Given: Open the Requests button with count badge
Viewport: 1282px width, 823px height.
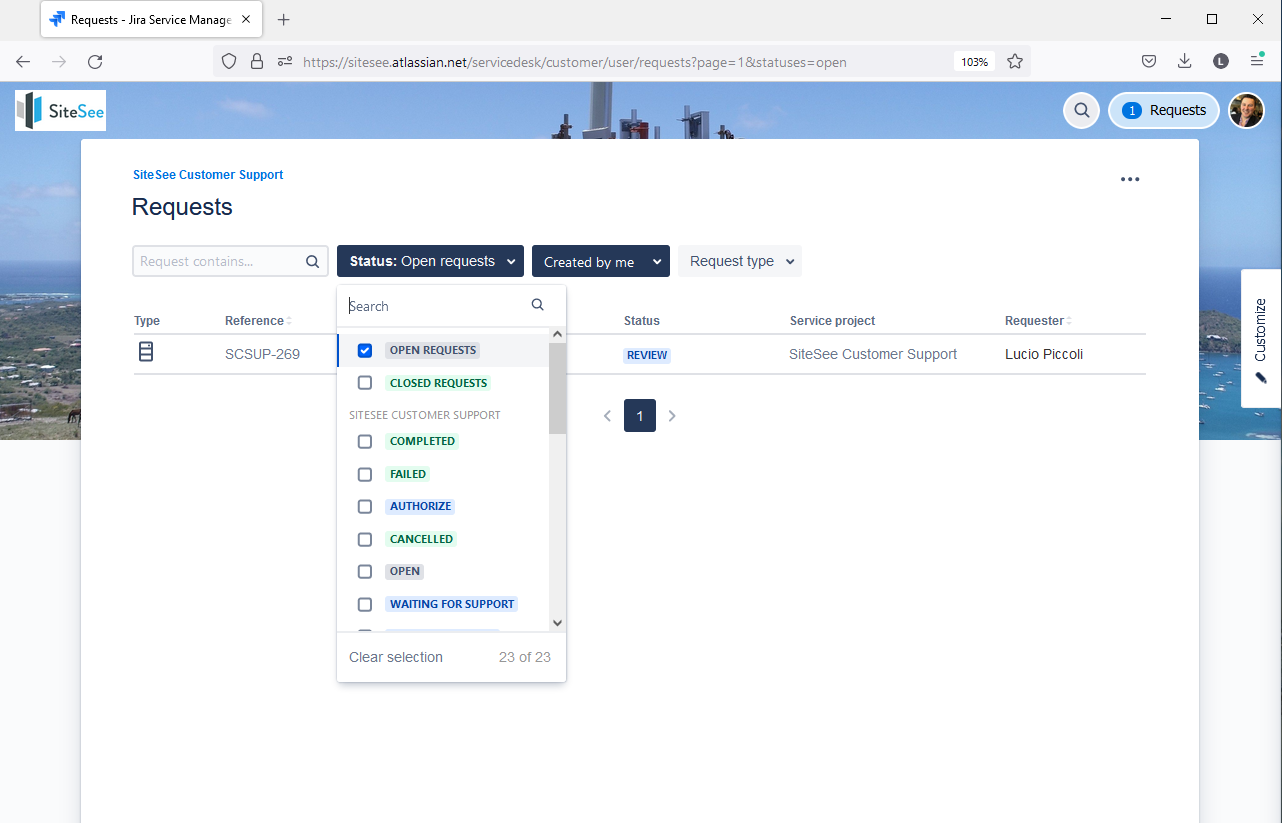Looking at the screenshot, I should [1164, 111].
